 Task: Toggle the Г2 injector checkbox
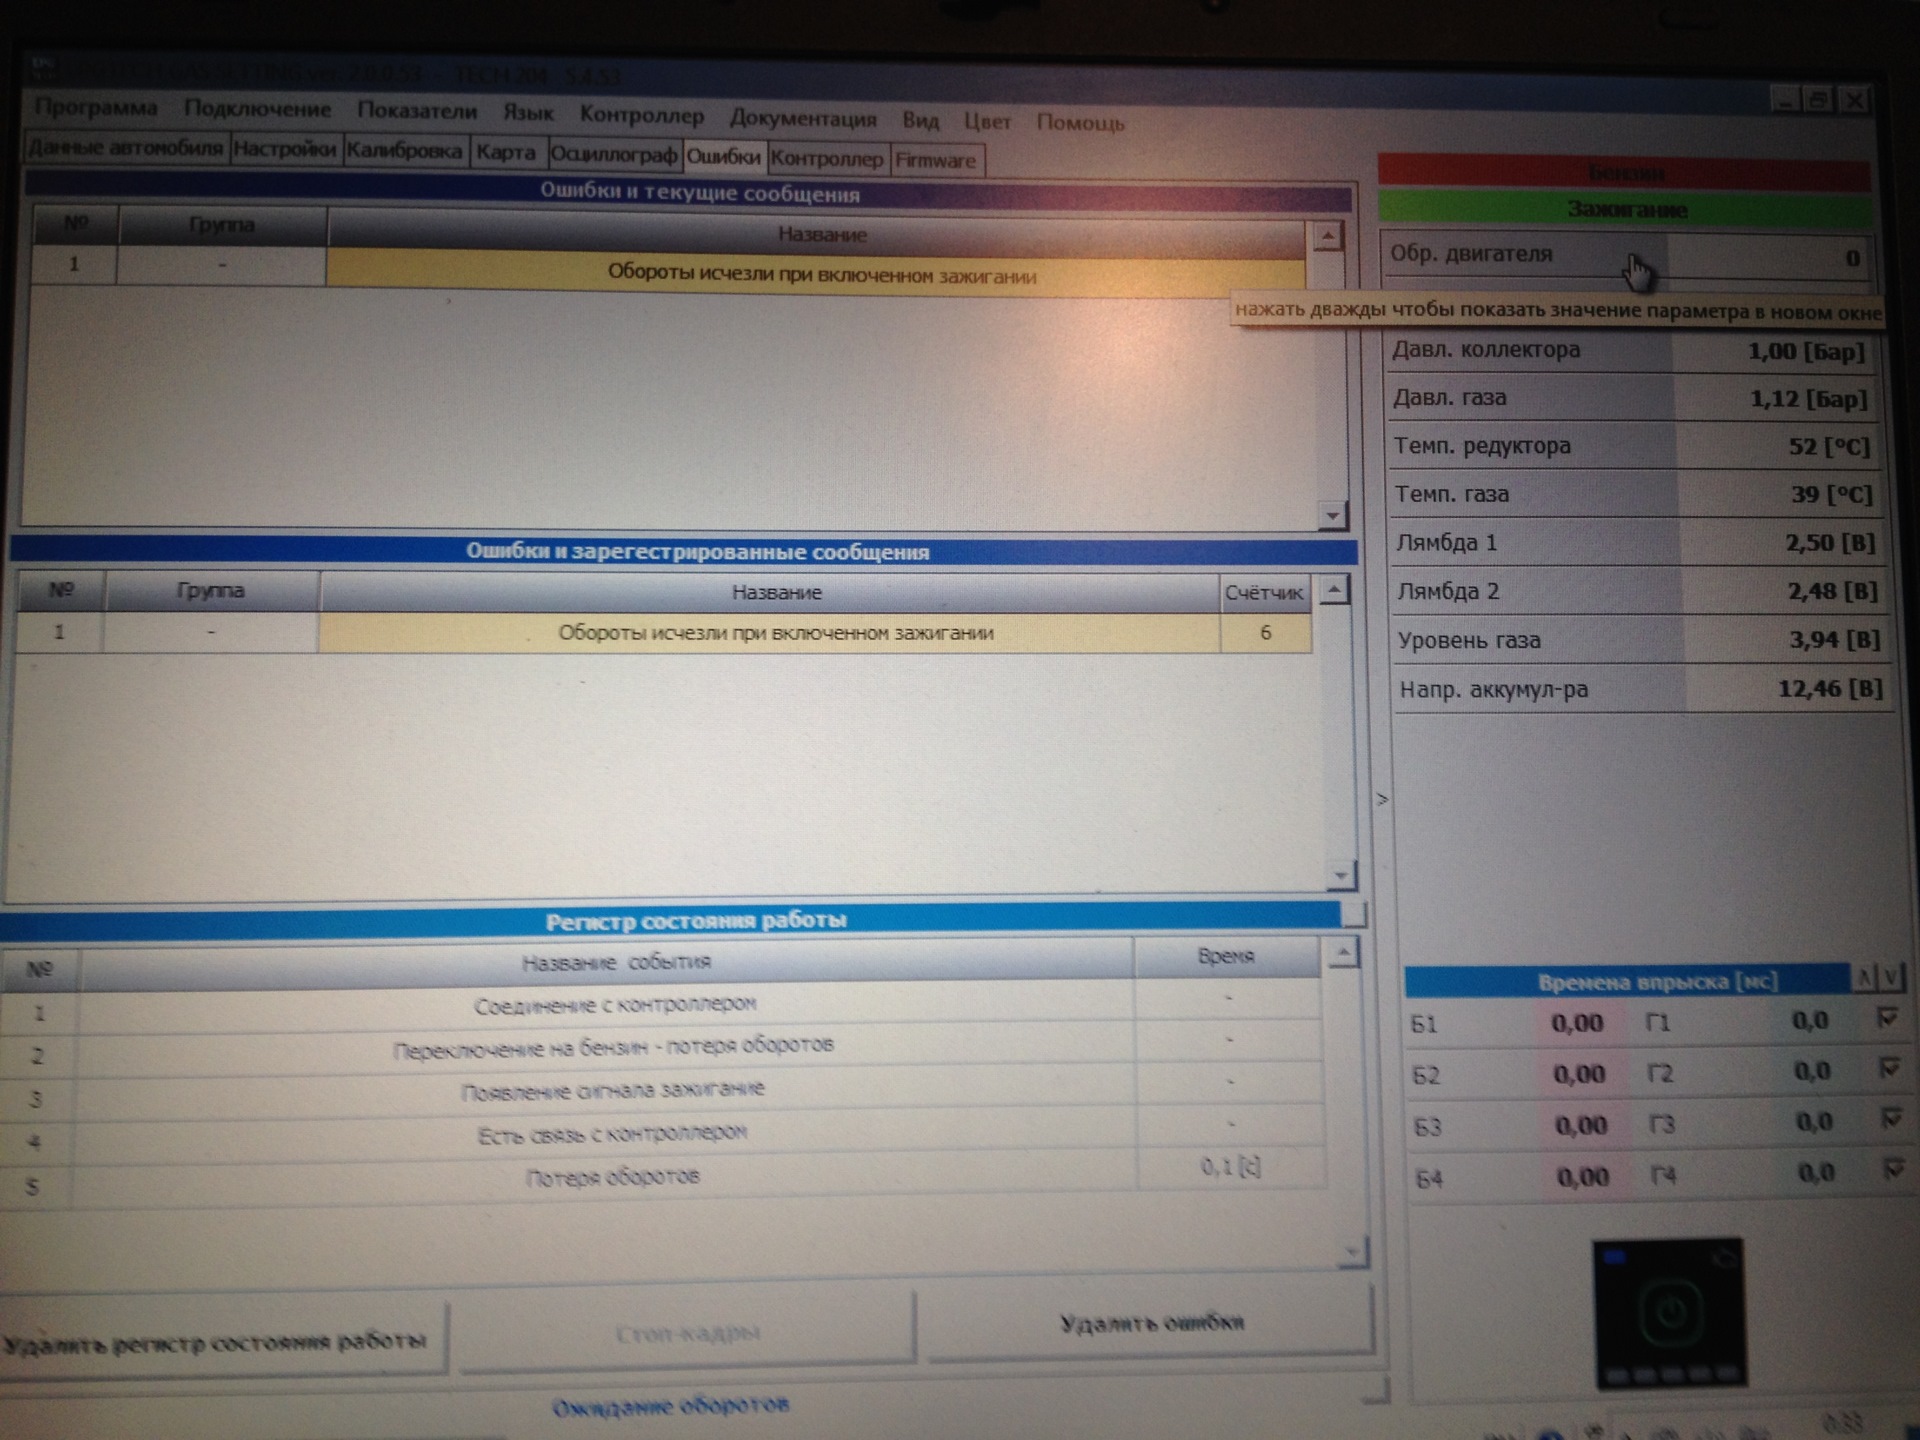coord(1889,1068)
